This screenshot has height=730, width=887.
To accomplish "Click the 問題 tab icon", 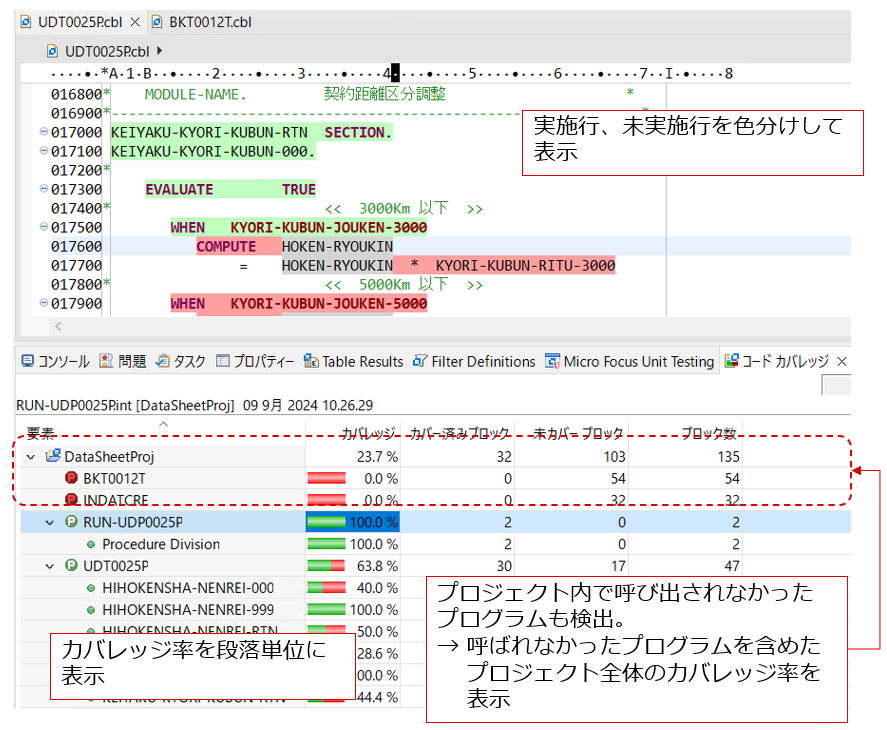I will click(x=106, y=360).
